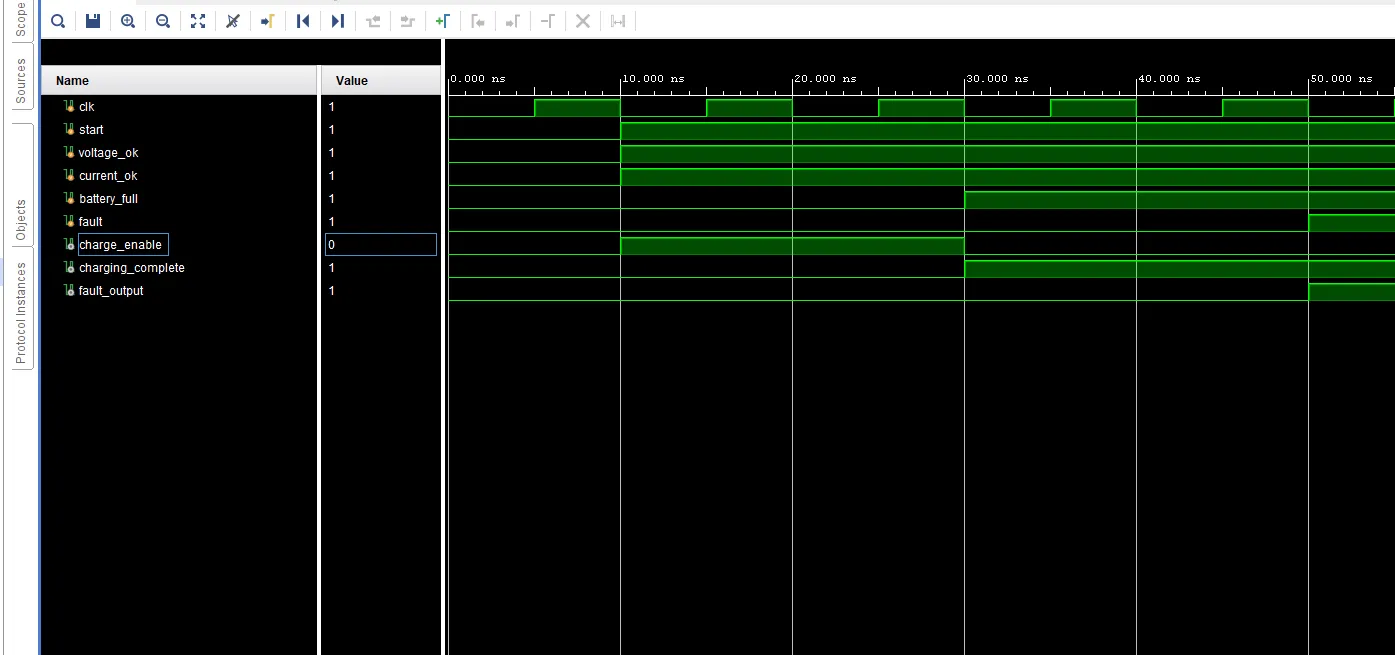
Task: Click the charge_enable value field
Action: pyautogui.click(x=381, y=244)
